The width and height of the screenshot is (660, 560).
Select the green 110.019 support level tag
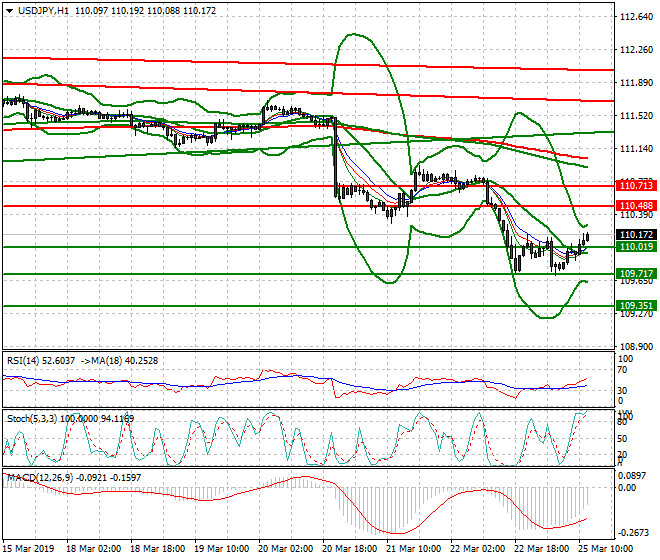point(636,247)
